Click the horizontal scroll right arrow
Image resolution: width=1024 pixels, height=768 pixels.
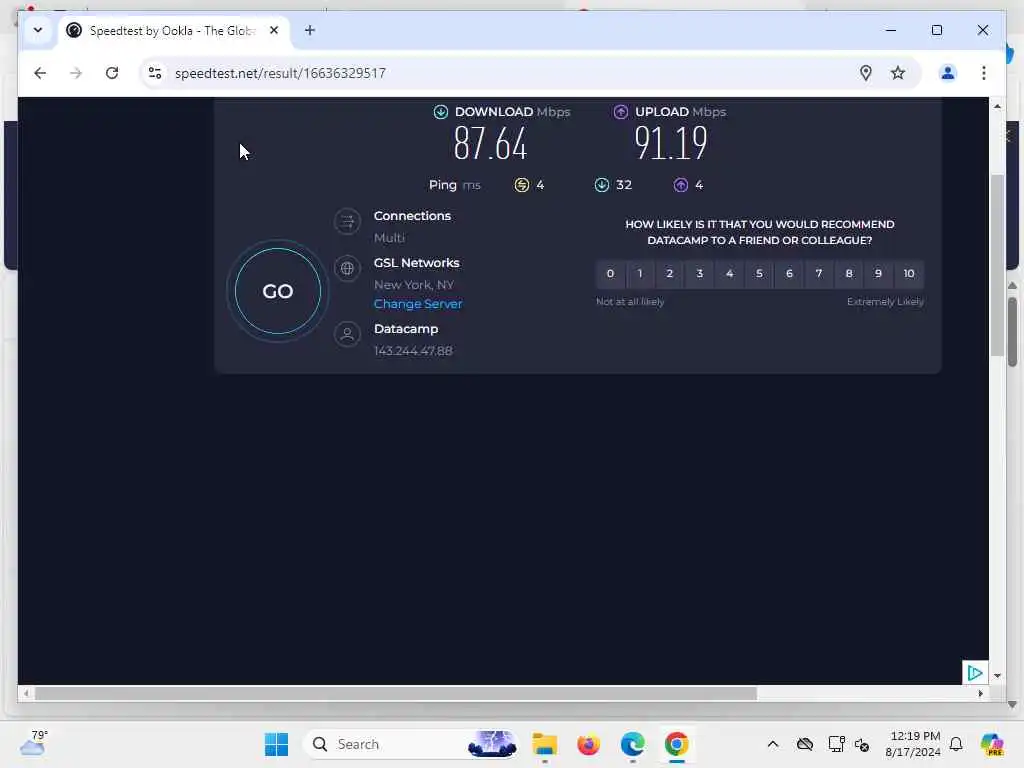980,694
